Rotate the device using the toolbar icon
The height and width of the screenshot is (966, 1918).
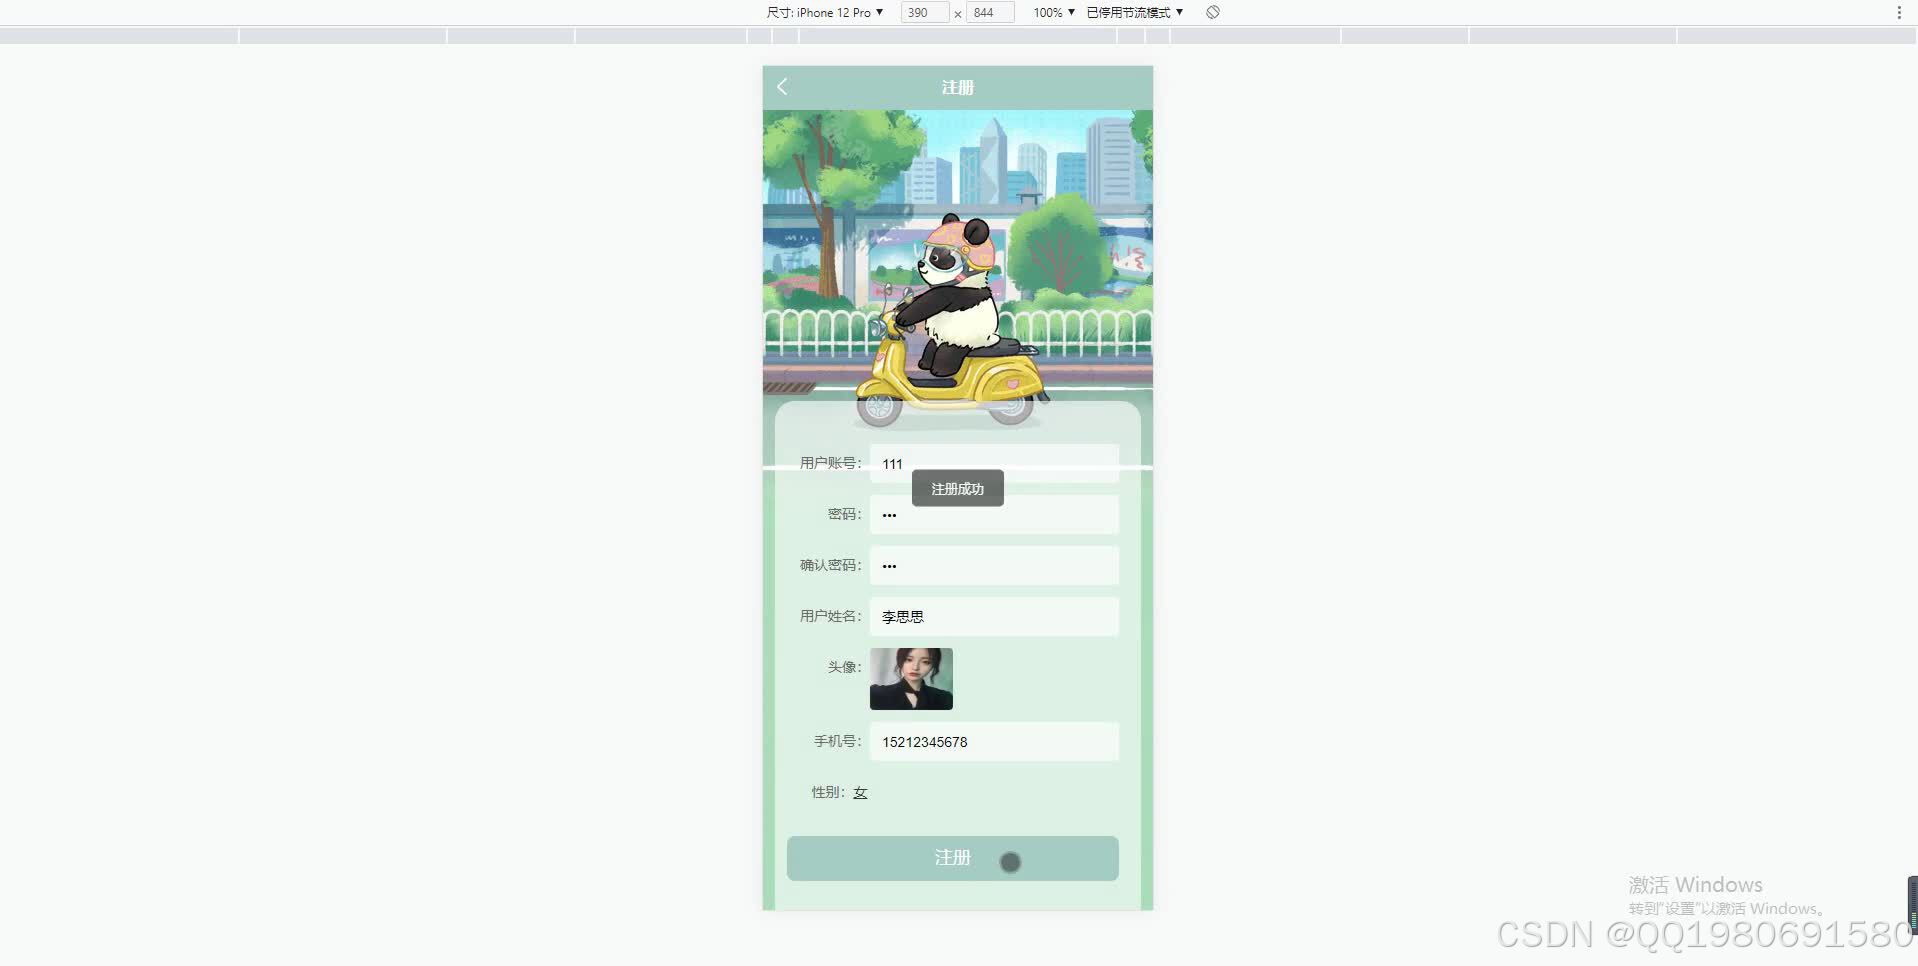1212,12
